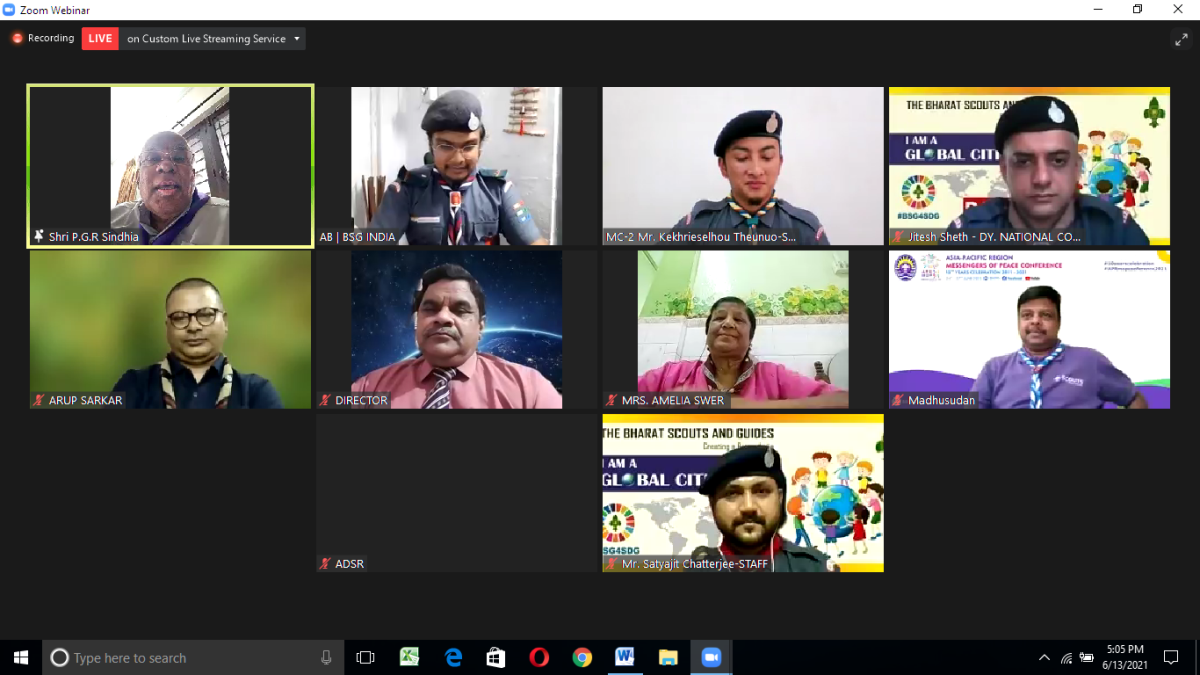Open Microsoft Word from taskbar
Image resolution: width=1200 pixels, height=675 pixels.
point(625,657)
